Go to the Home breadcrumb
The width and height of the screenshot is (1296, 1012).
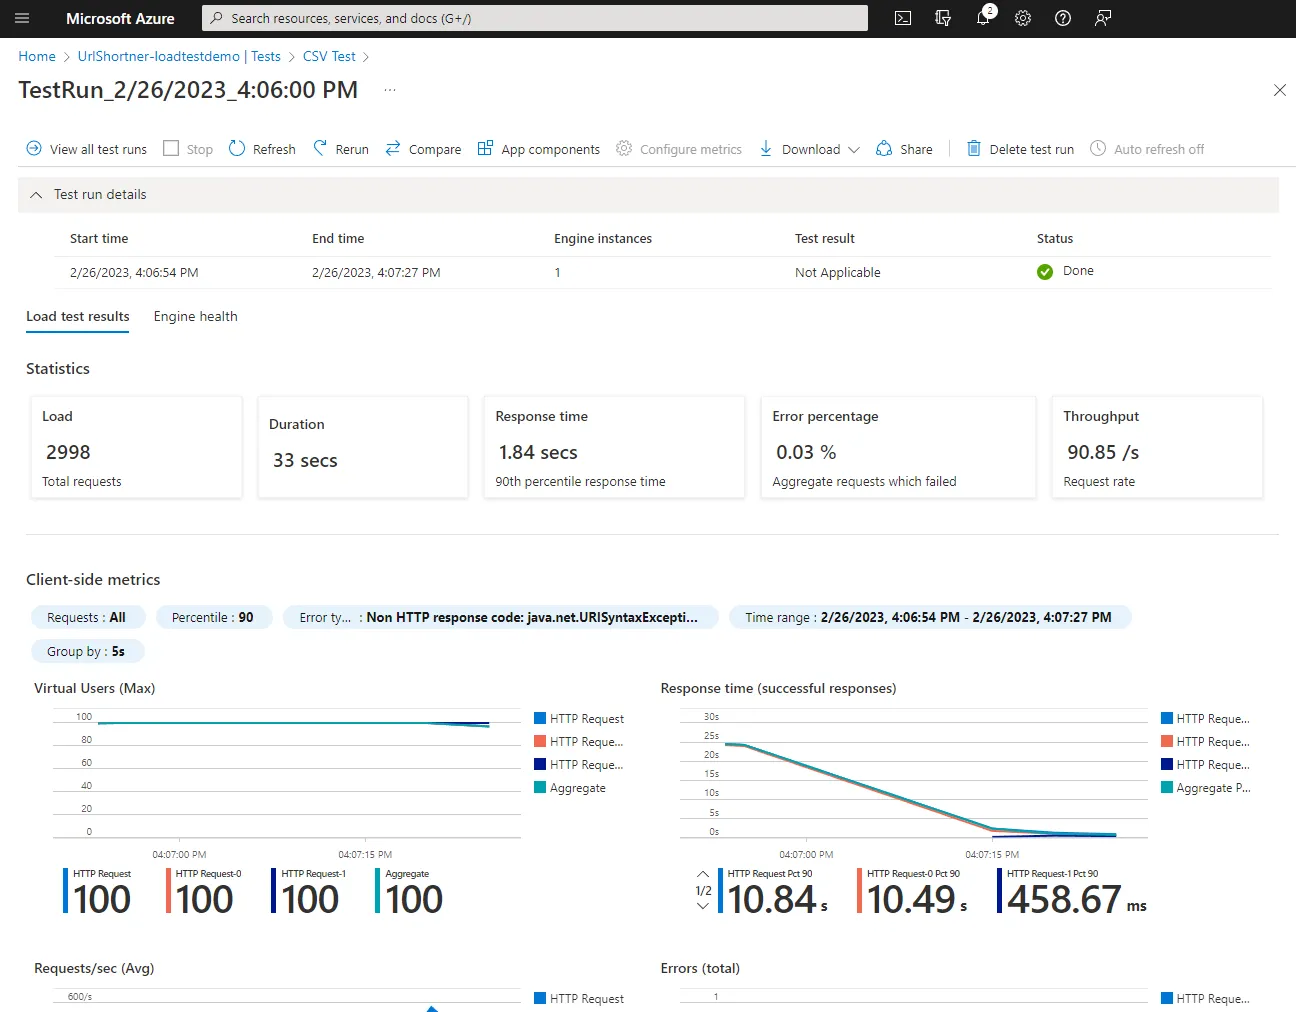(37, 56)
